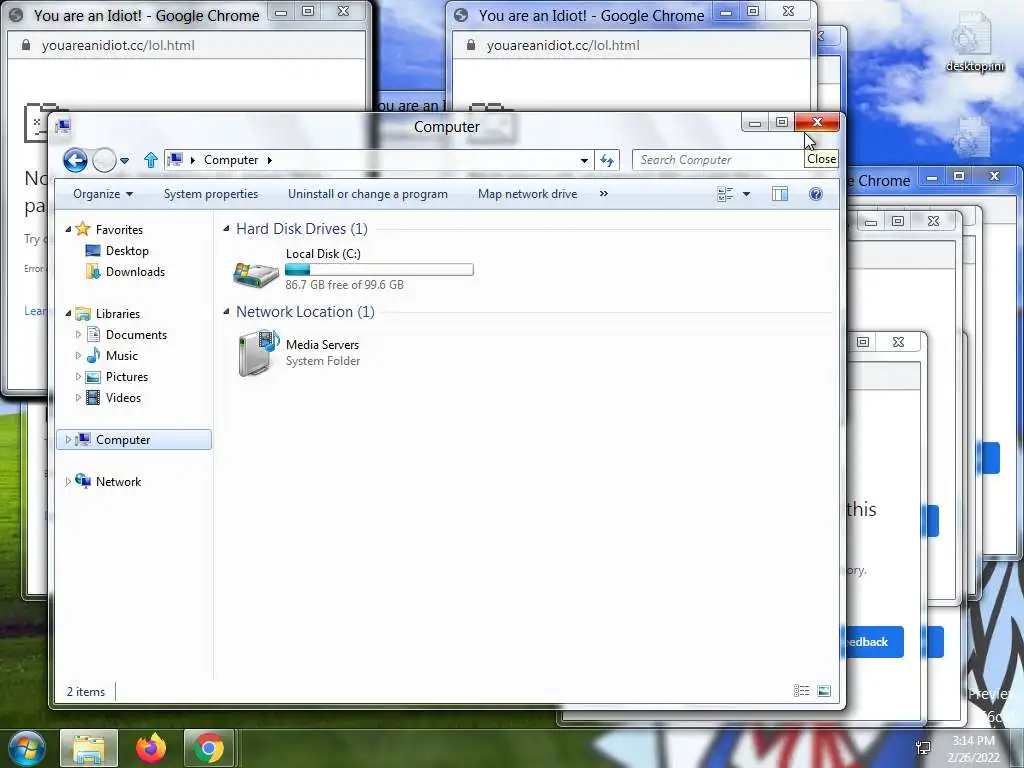Open the Documents library
The image size is (1024, 768).
[136, 334]
